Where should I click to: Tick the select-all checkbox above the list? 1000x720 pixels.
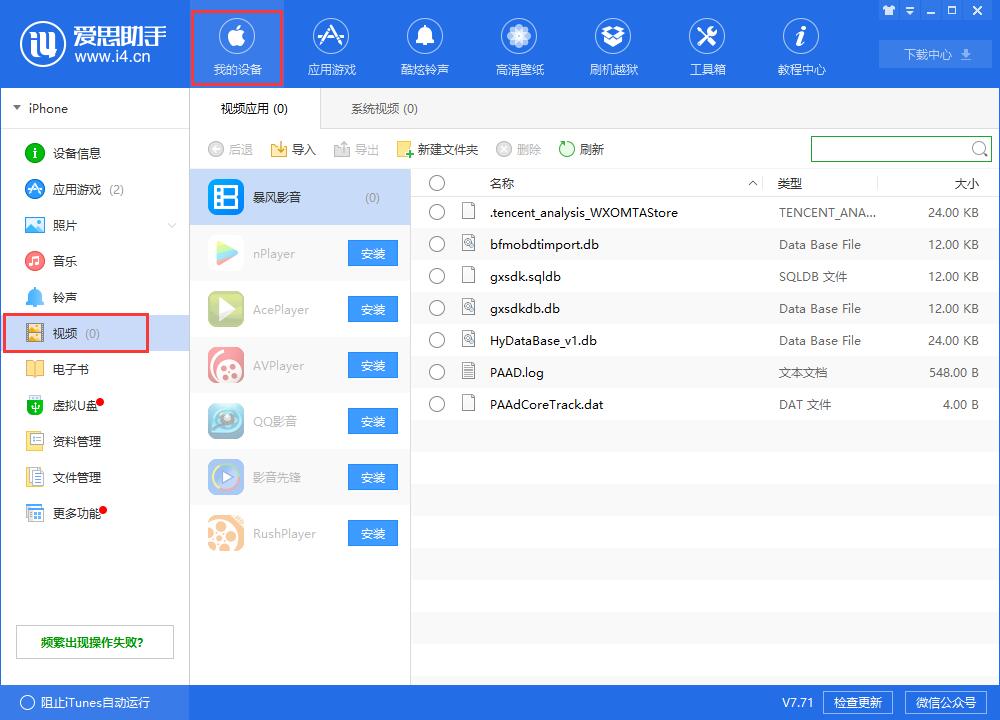437,183
